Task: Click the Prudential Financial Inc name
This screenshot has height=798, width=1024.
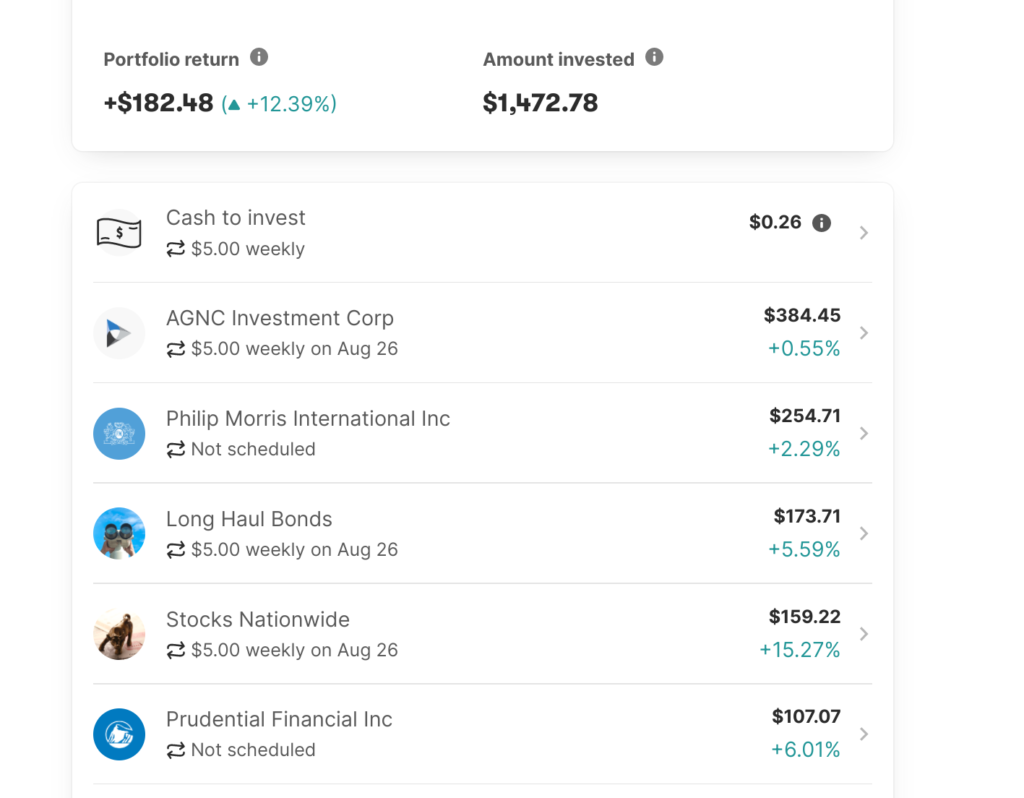Action: 279,719
